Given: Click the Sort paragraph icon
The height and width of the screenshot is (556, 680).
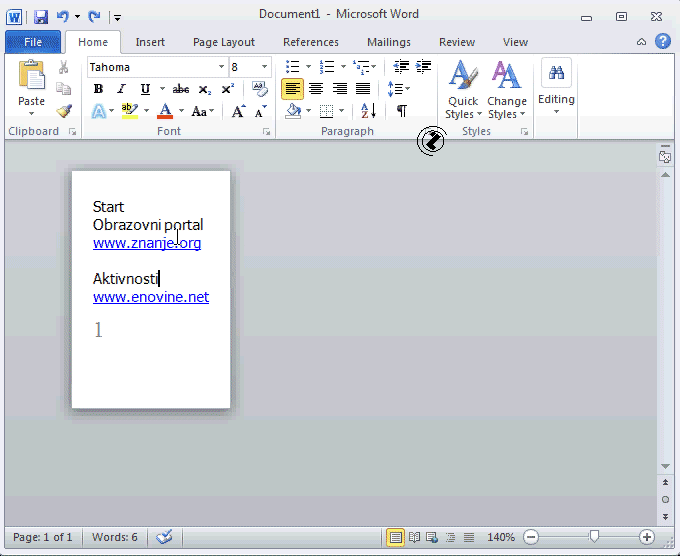Looking at the screenshot, I should pos(367,111).
